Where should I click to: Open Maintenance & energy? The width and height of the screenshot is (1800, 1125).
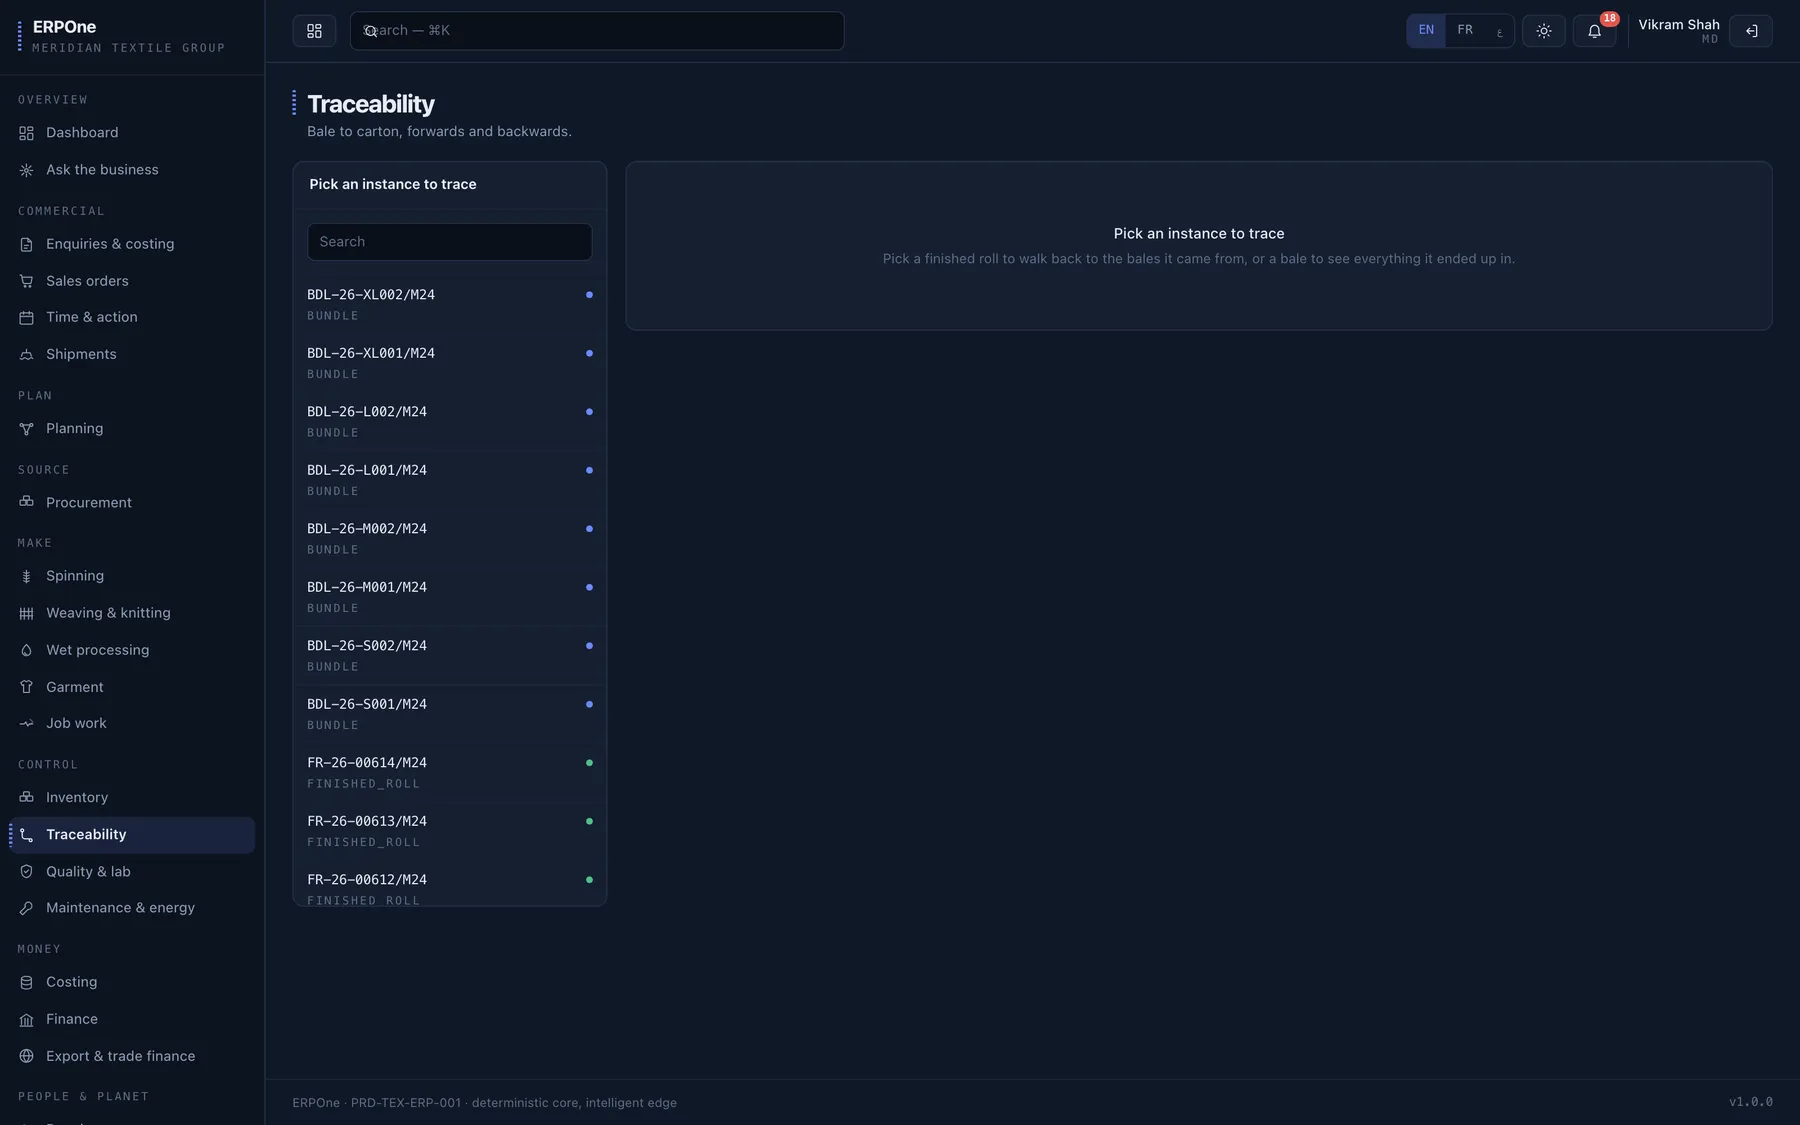[x=132, y=908]
